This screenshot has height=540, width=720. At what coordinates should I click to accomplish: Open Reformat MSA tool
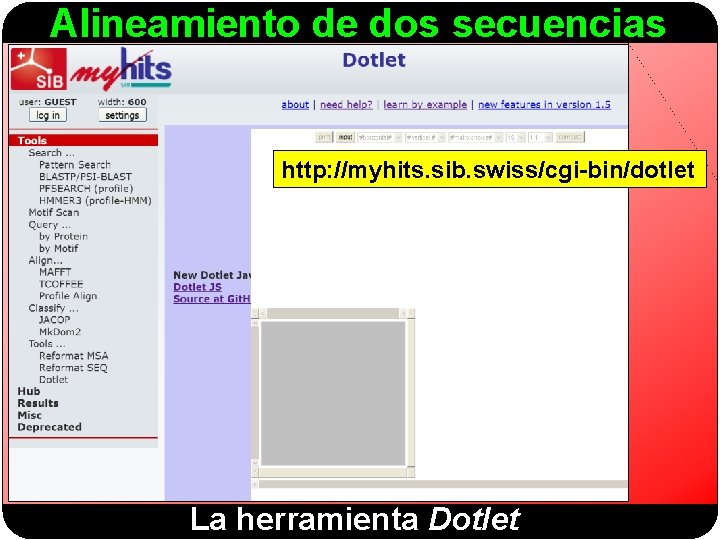74,355
